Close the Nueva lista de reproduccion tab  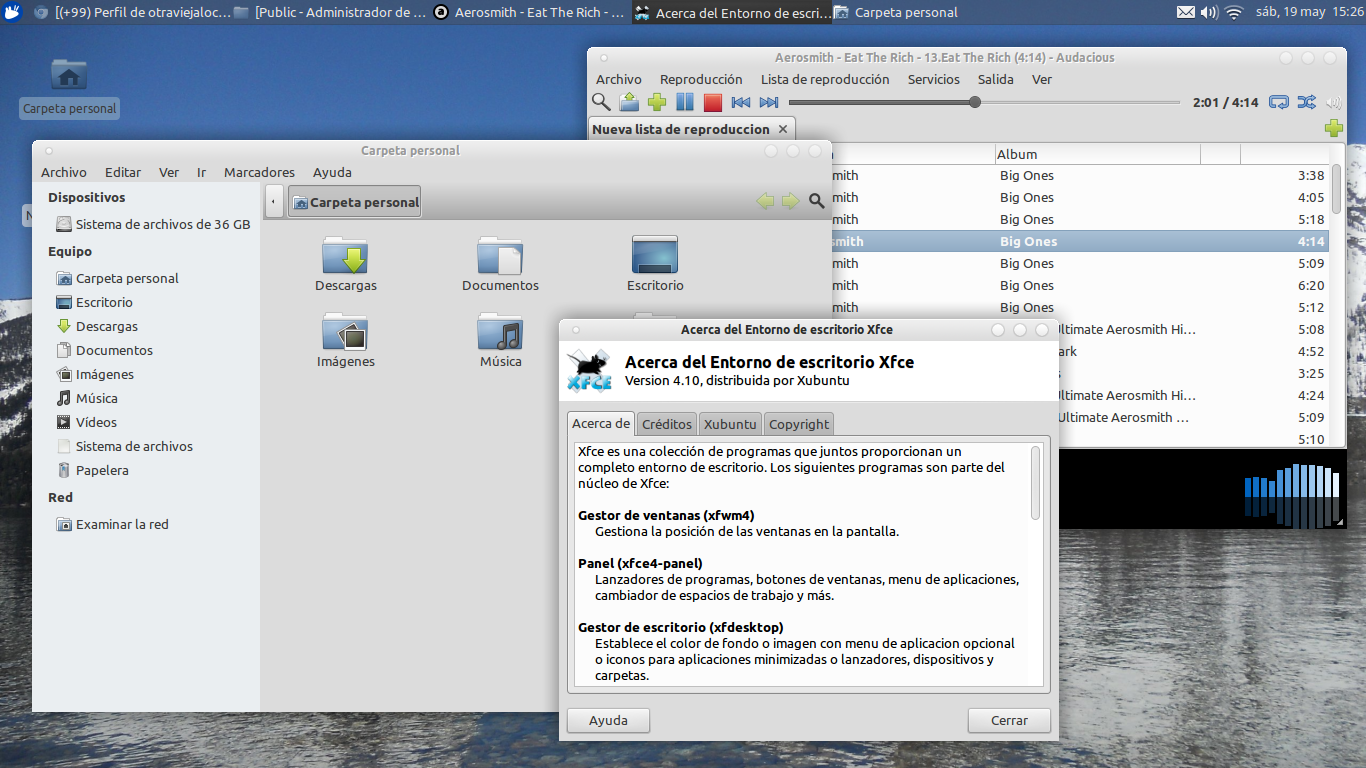click(x=783, y=129)
